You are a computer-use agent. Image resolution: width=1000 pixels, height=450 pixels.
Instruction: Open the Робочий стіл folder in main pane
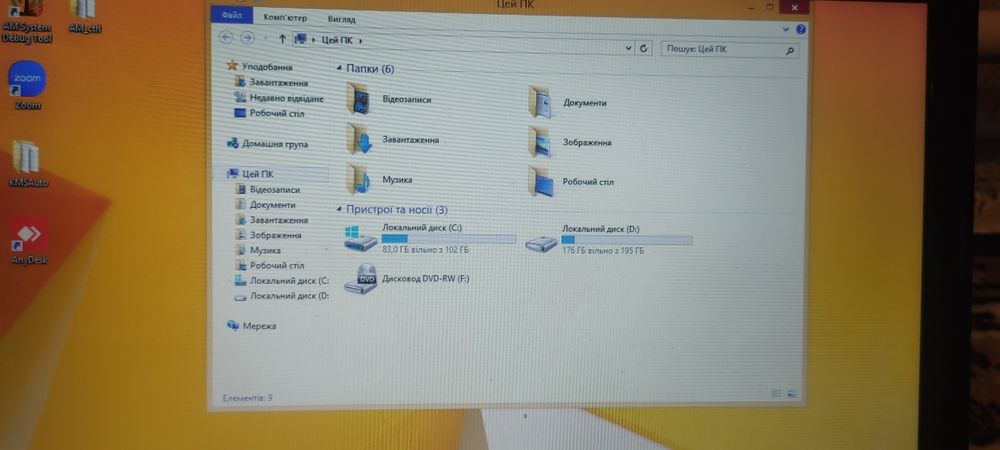[x=541, y=182]
